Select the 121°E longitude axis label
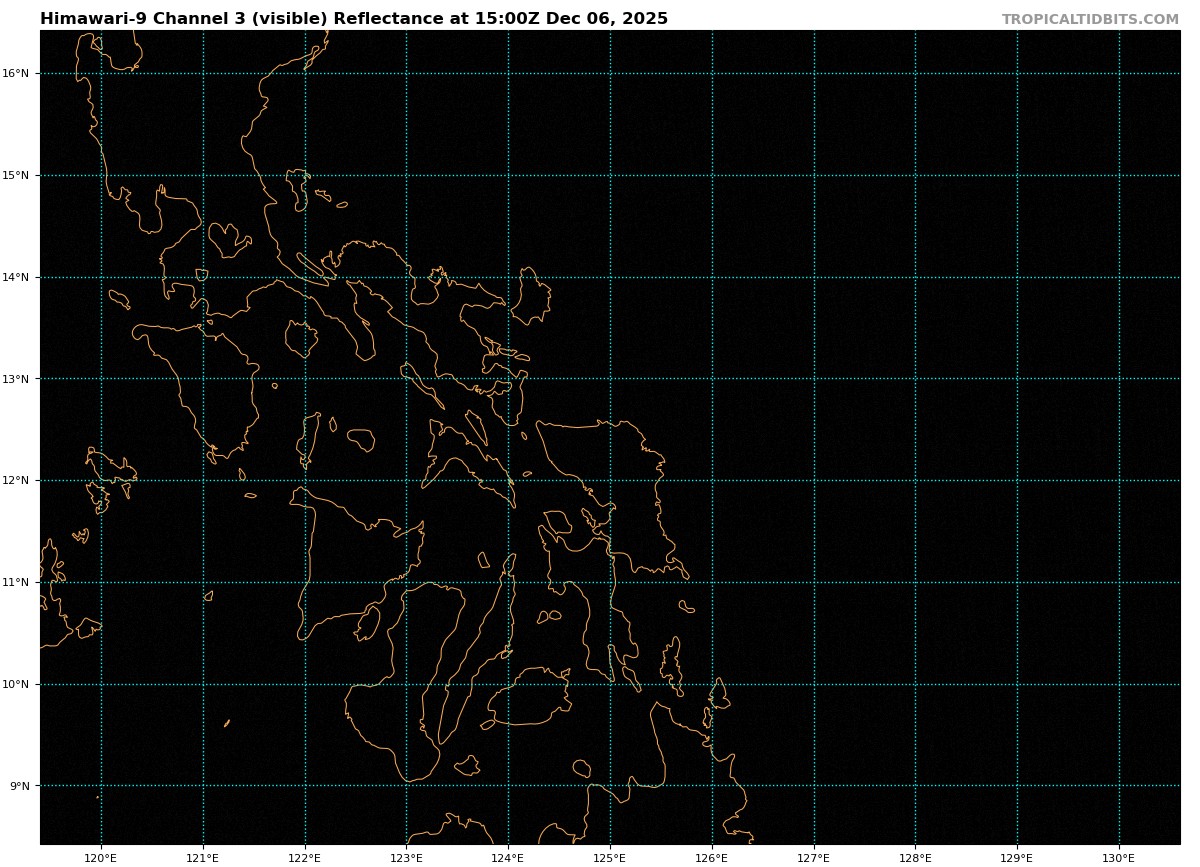Viewport: 1200px width, 867px height. click(203, 858)
